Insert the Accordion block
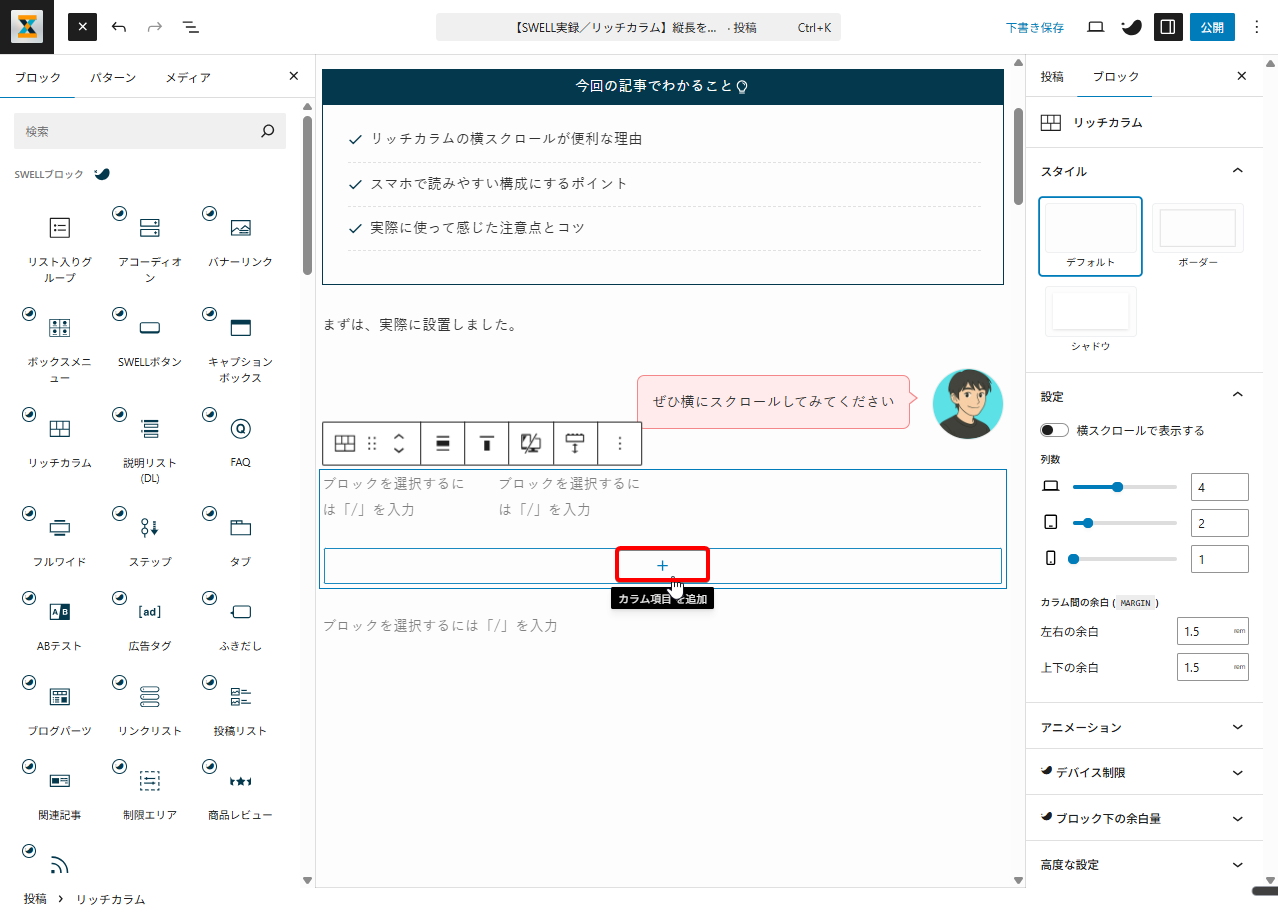 (x=150, y=228)
